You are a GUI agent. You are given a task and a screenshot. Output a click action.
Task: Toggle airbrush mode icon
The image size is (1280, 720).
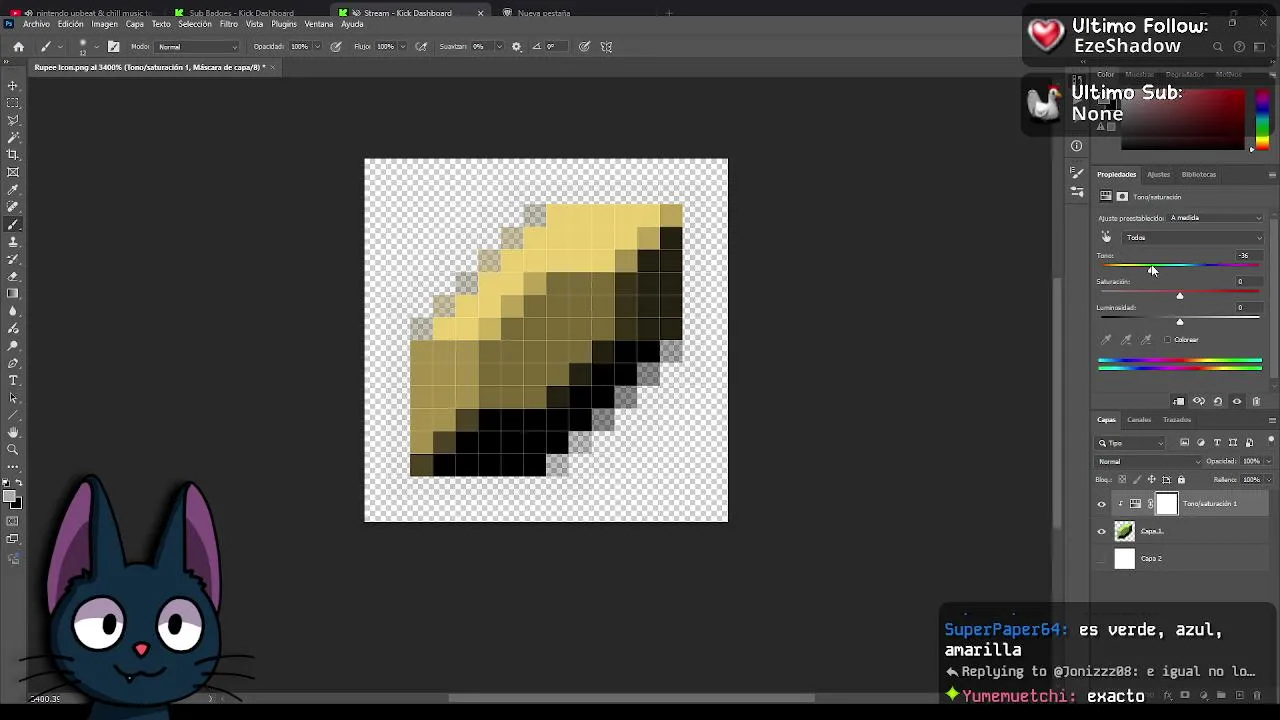click(421, 46)
